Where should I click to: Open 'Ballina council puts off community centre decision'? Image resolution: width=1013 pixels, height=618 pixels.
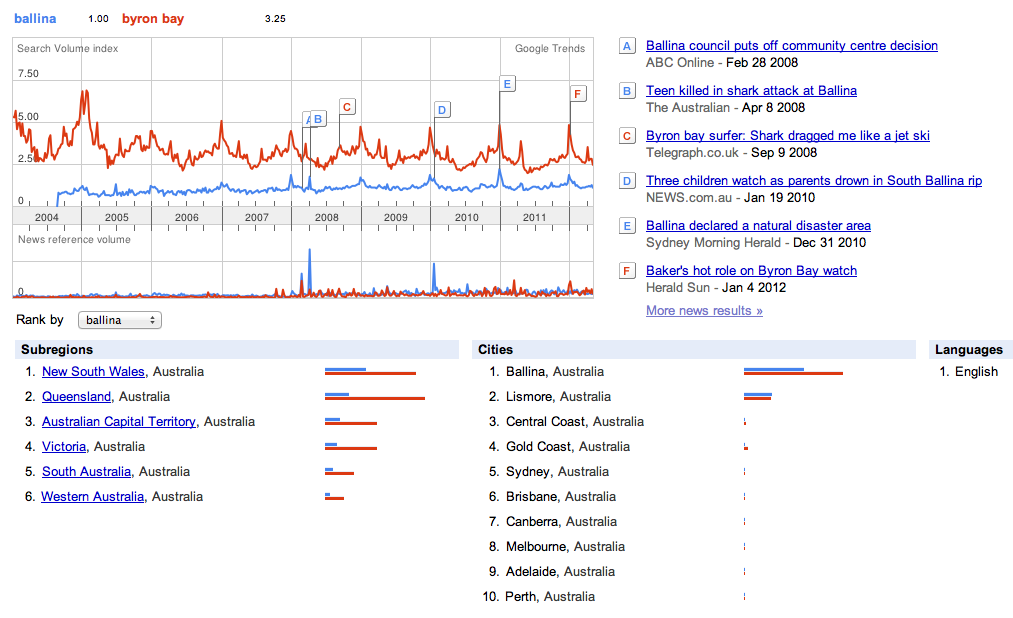(x=791, y=46)
